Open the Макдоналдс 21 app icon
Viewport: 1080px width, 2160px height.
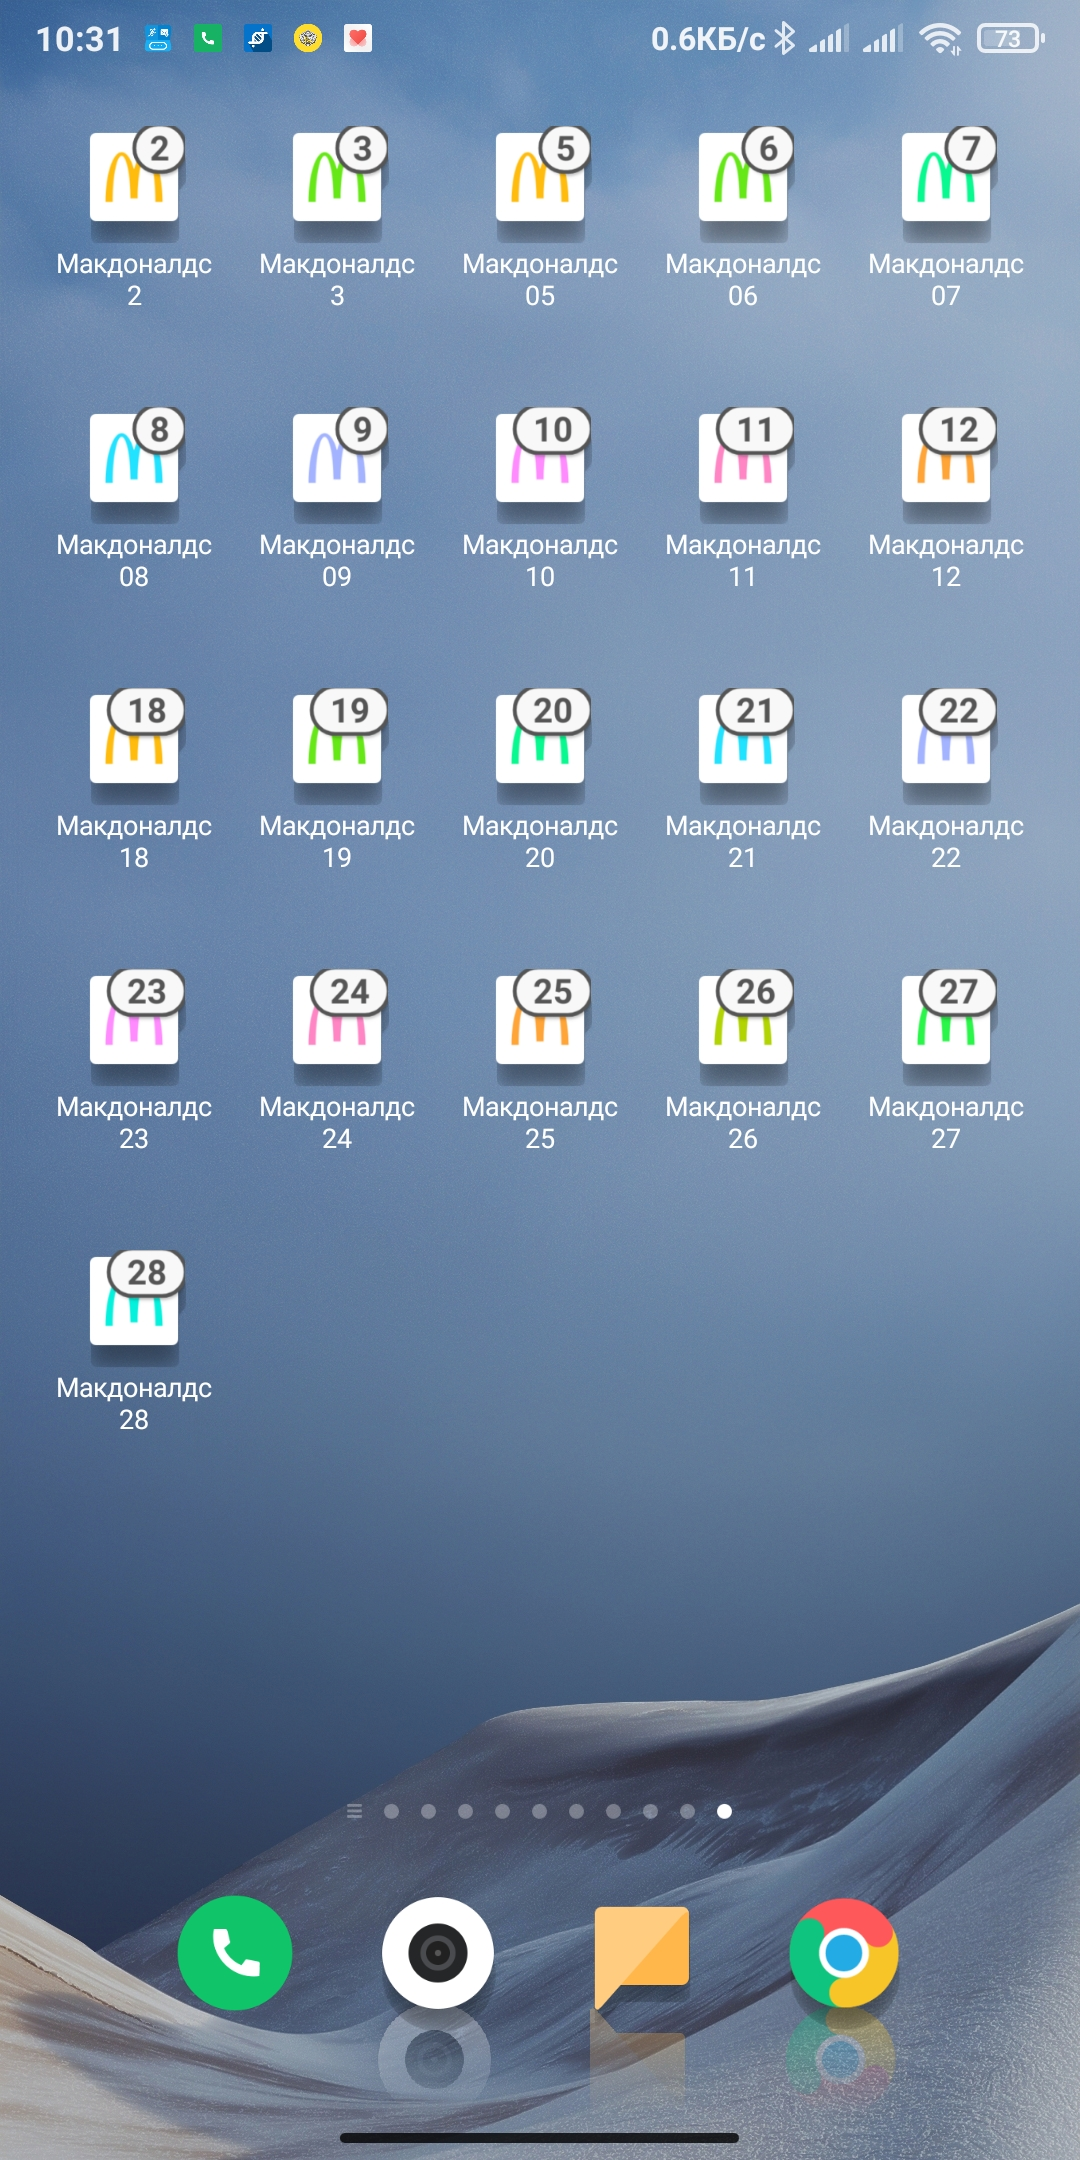pos(743,740)
